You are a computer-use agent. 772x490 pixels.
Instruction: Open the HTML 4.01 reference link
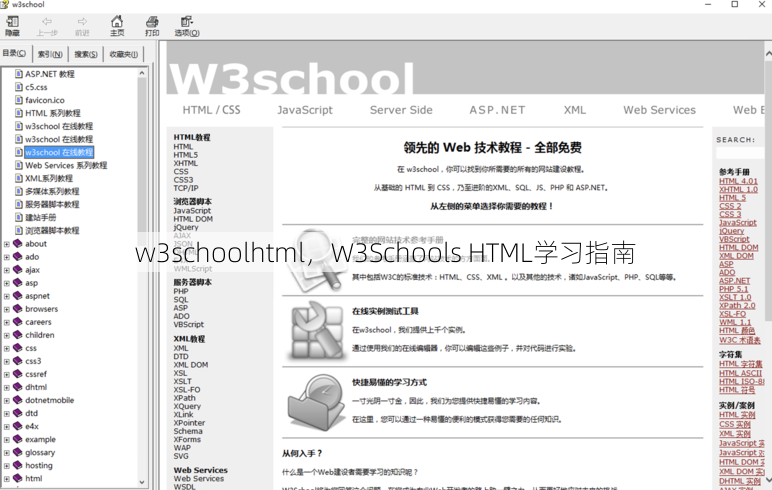point(738,181)
